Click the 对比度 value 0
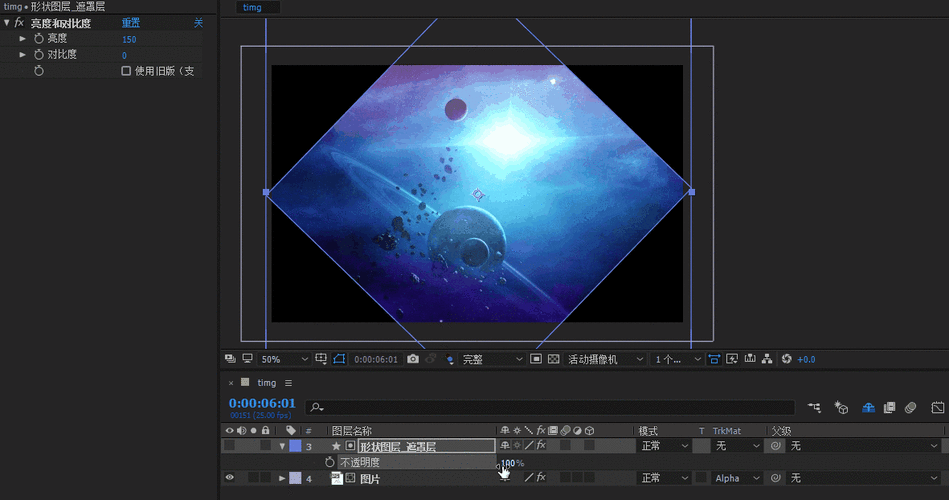Image resolution: width=949 pixels, height=500 pixels. coord(124,55)
